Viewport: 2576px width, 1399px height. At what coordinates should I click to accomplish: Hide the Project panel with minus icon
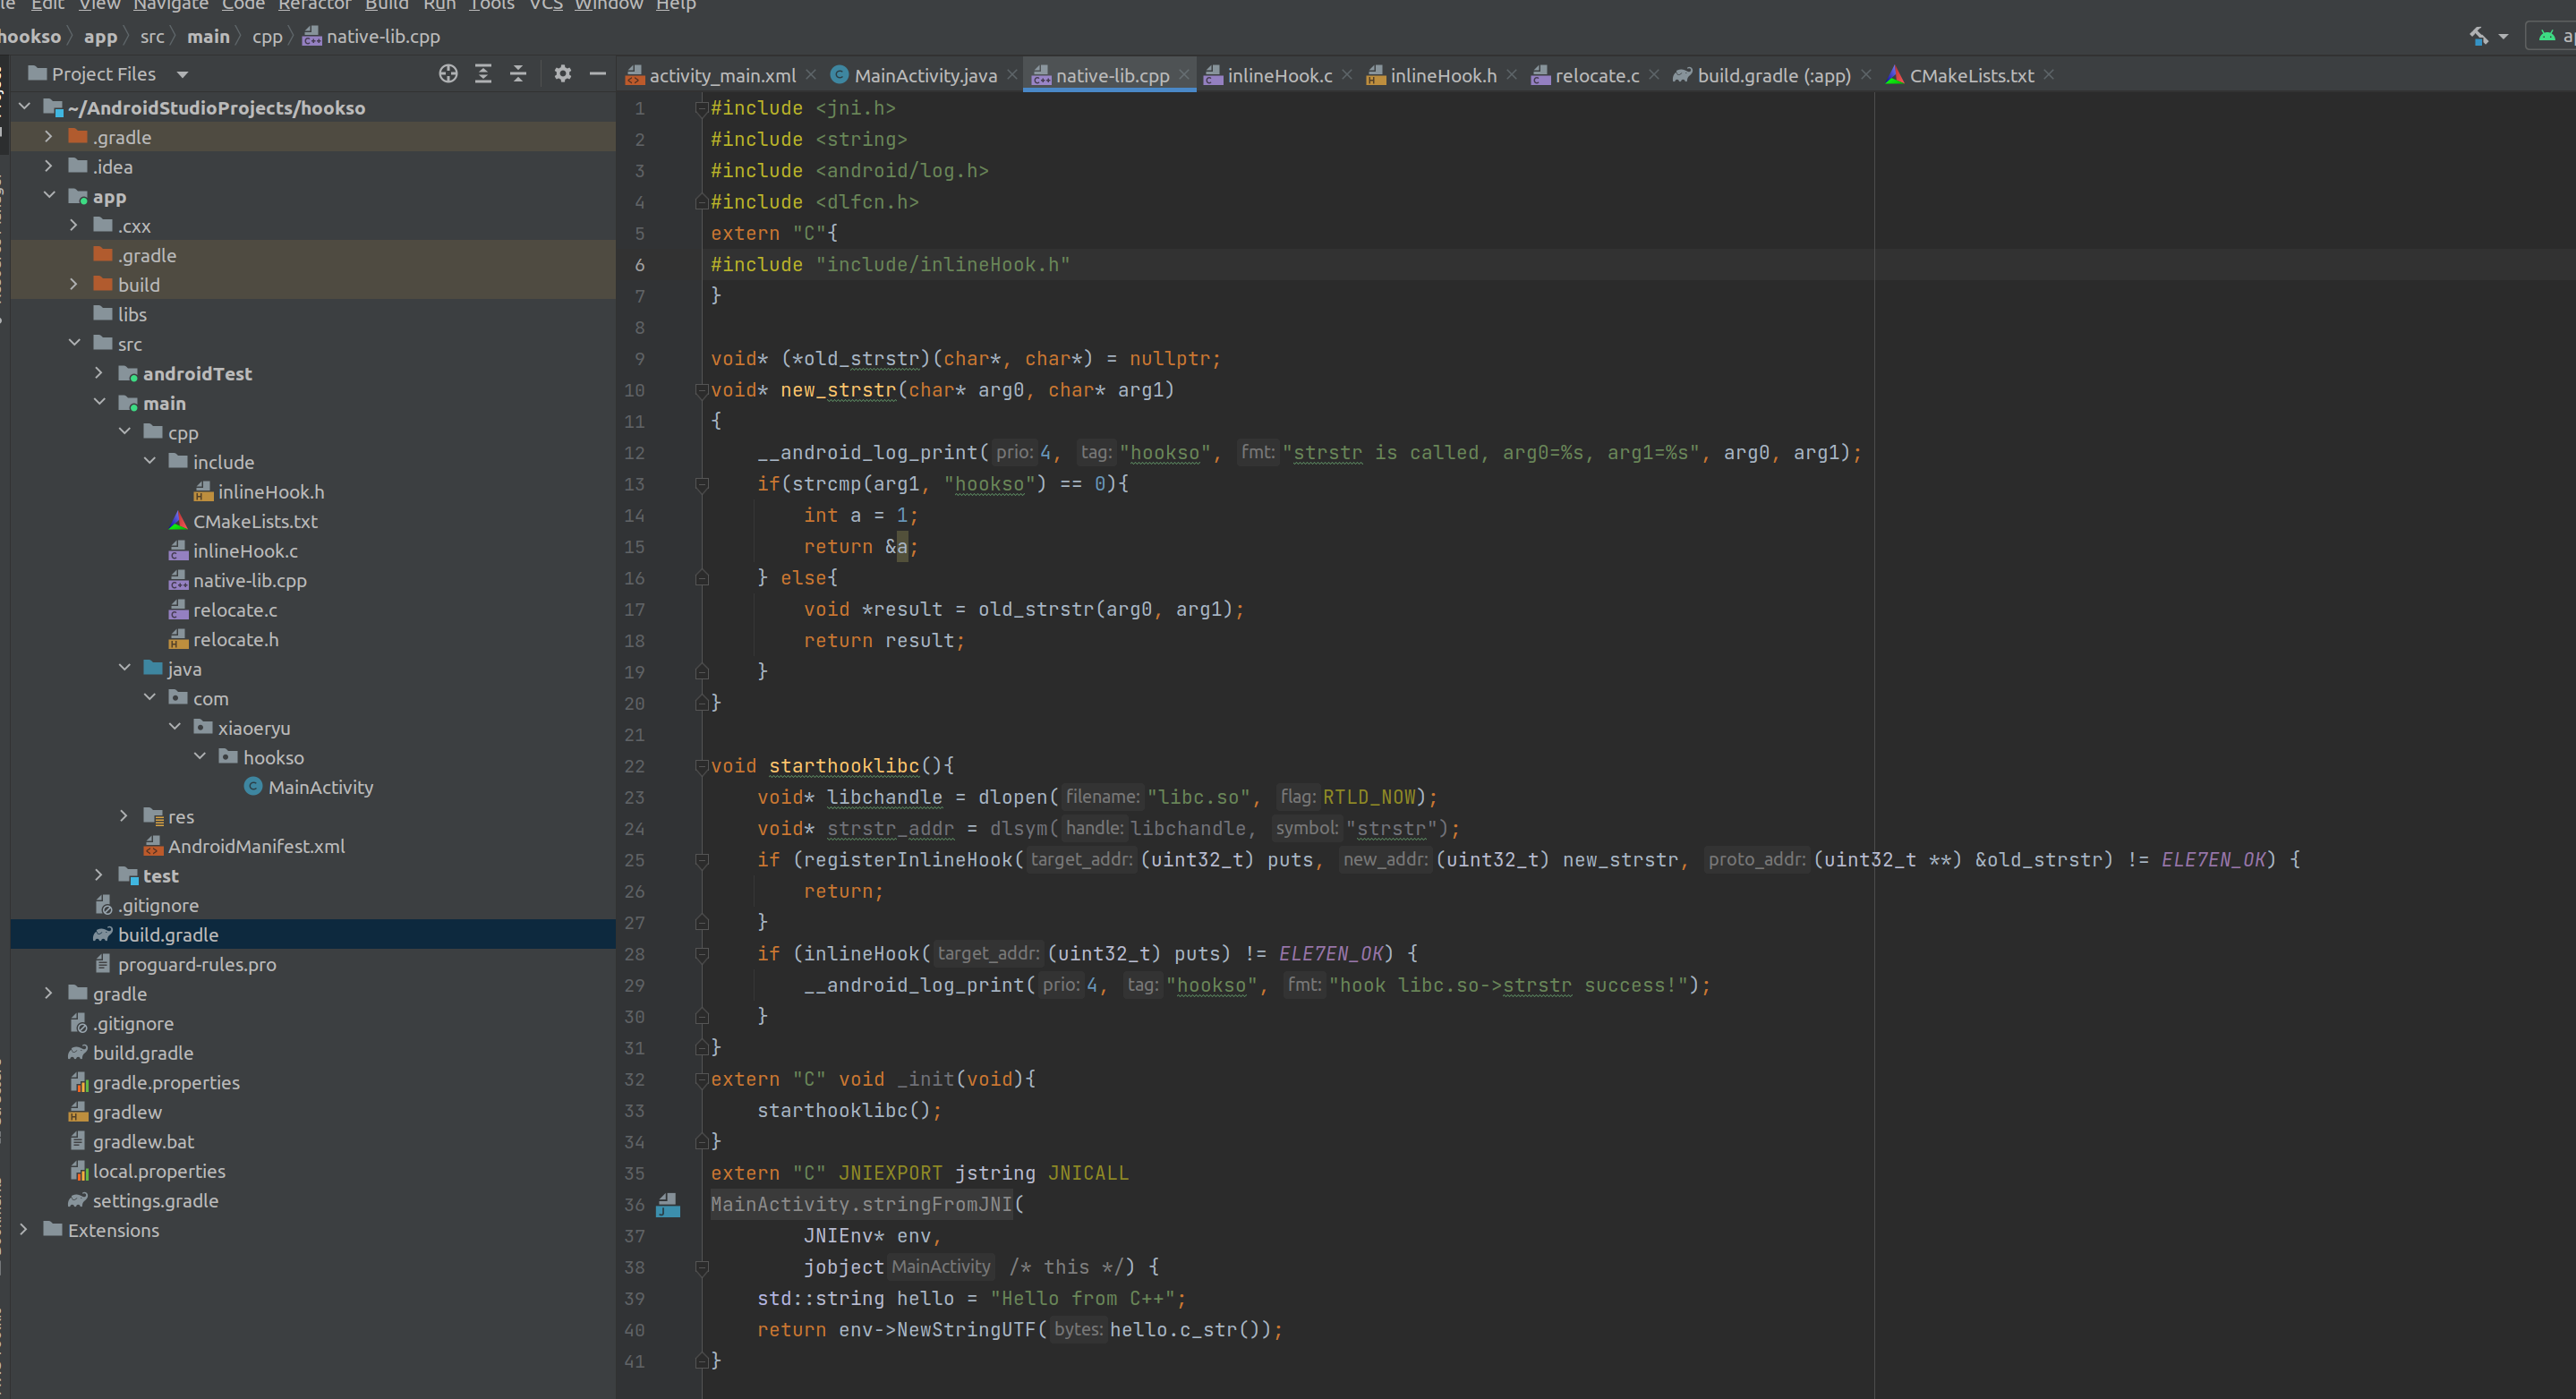tap(598, 74)
